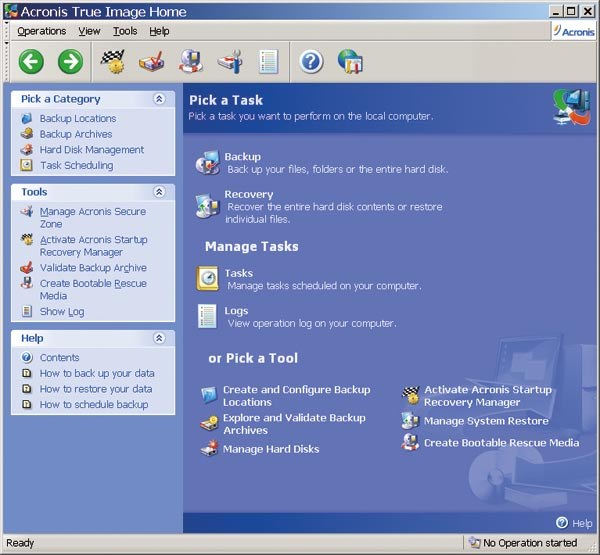Click the checkered flag Startup Recovery toolbar icon
The image size is (600, 555).
click(113, 61)
